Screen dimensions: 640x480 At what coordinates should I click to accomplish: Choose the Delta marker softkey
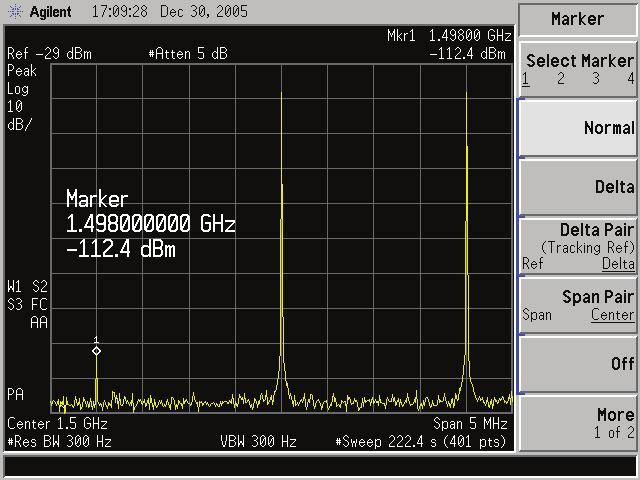pos(578,187)
